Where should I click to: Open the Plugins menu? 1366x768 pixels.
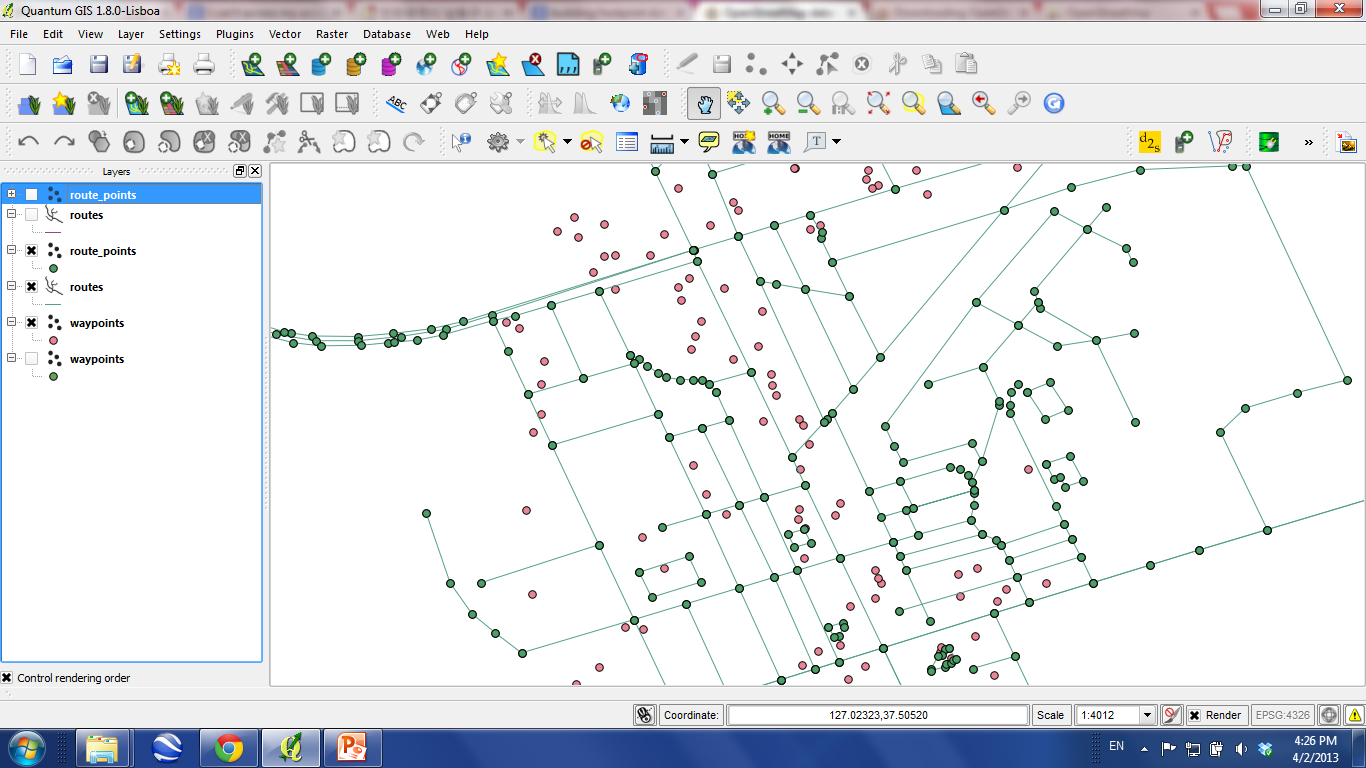tap(235, 34)
